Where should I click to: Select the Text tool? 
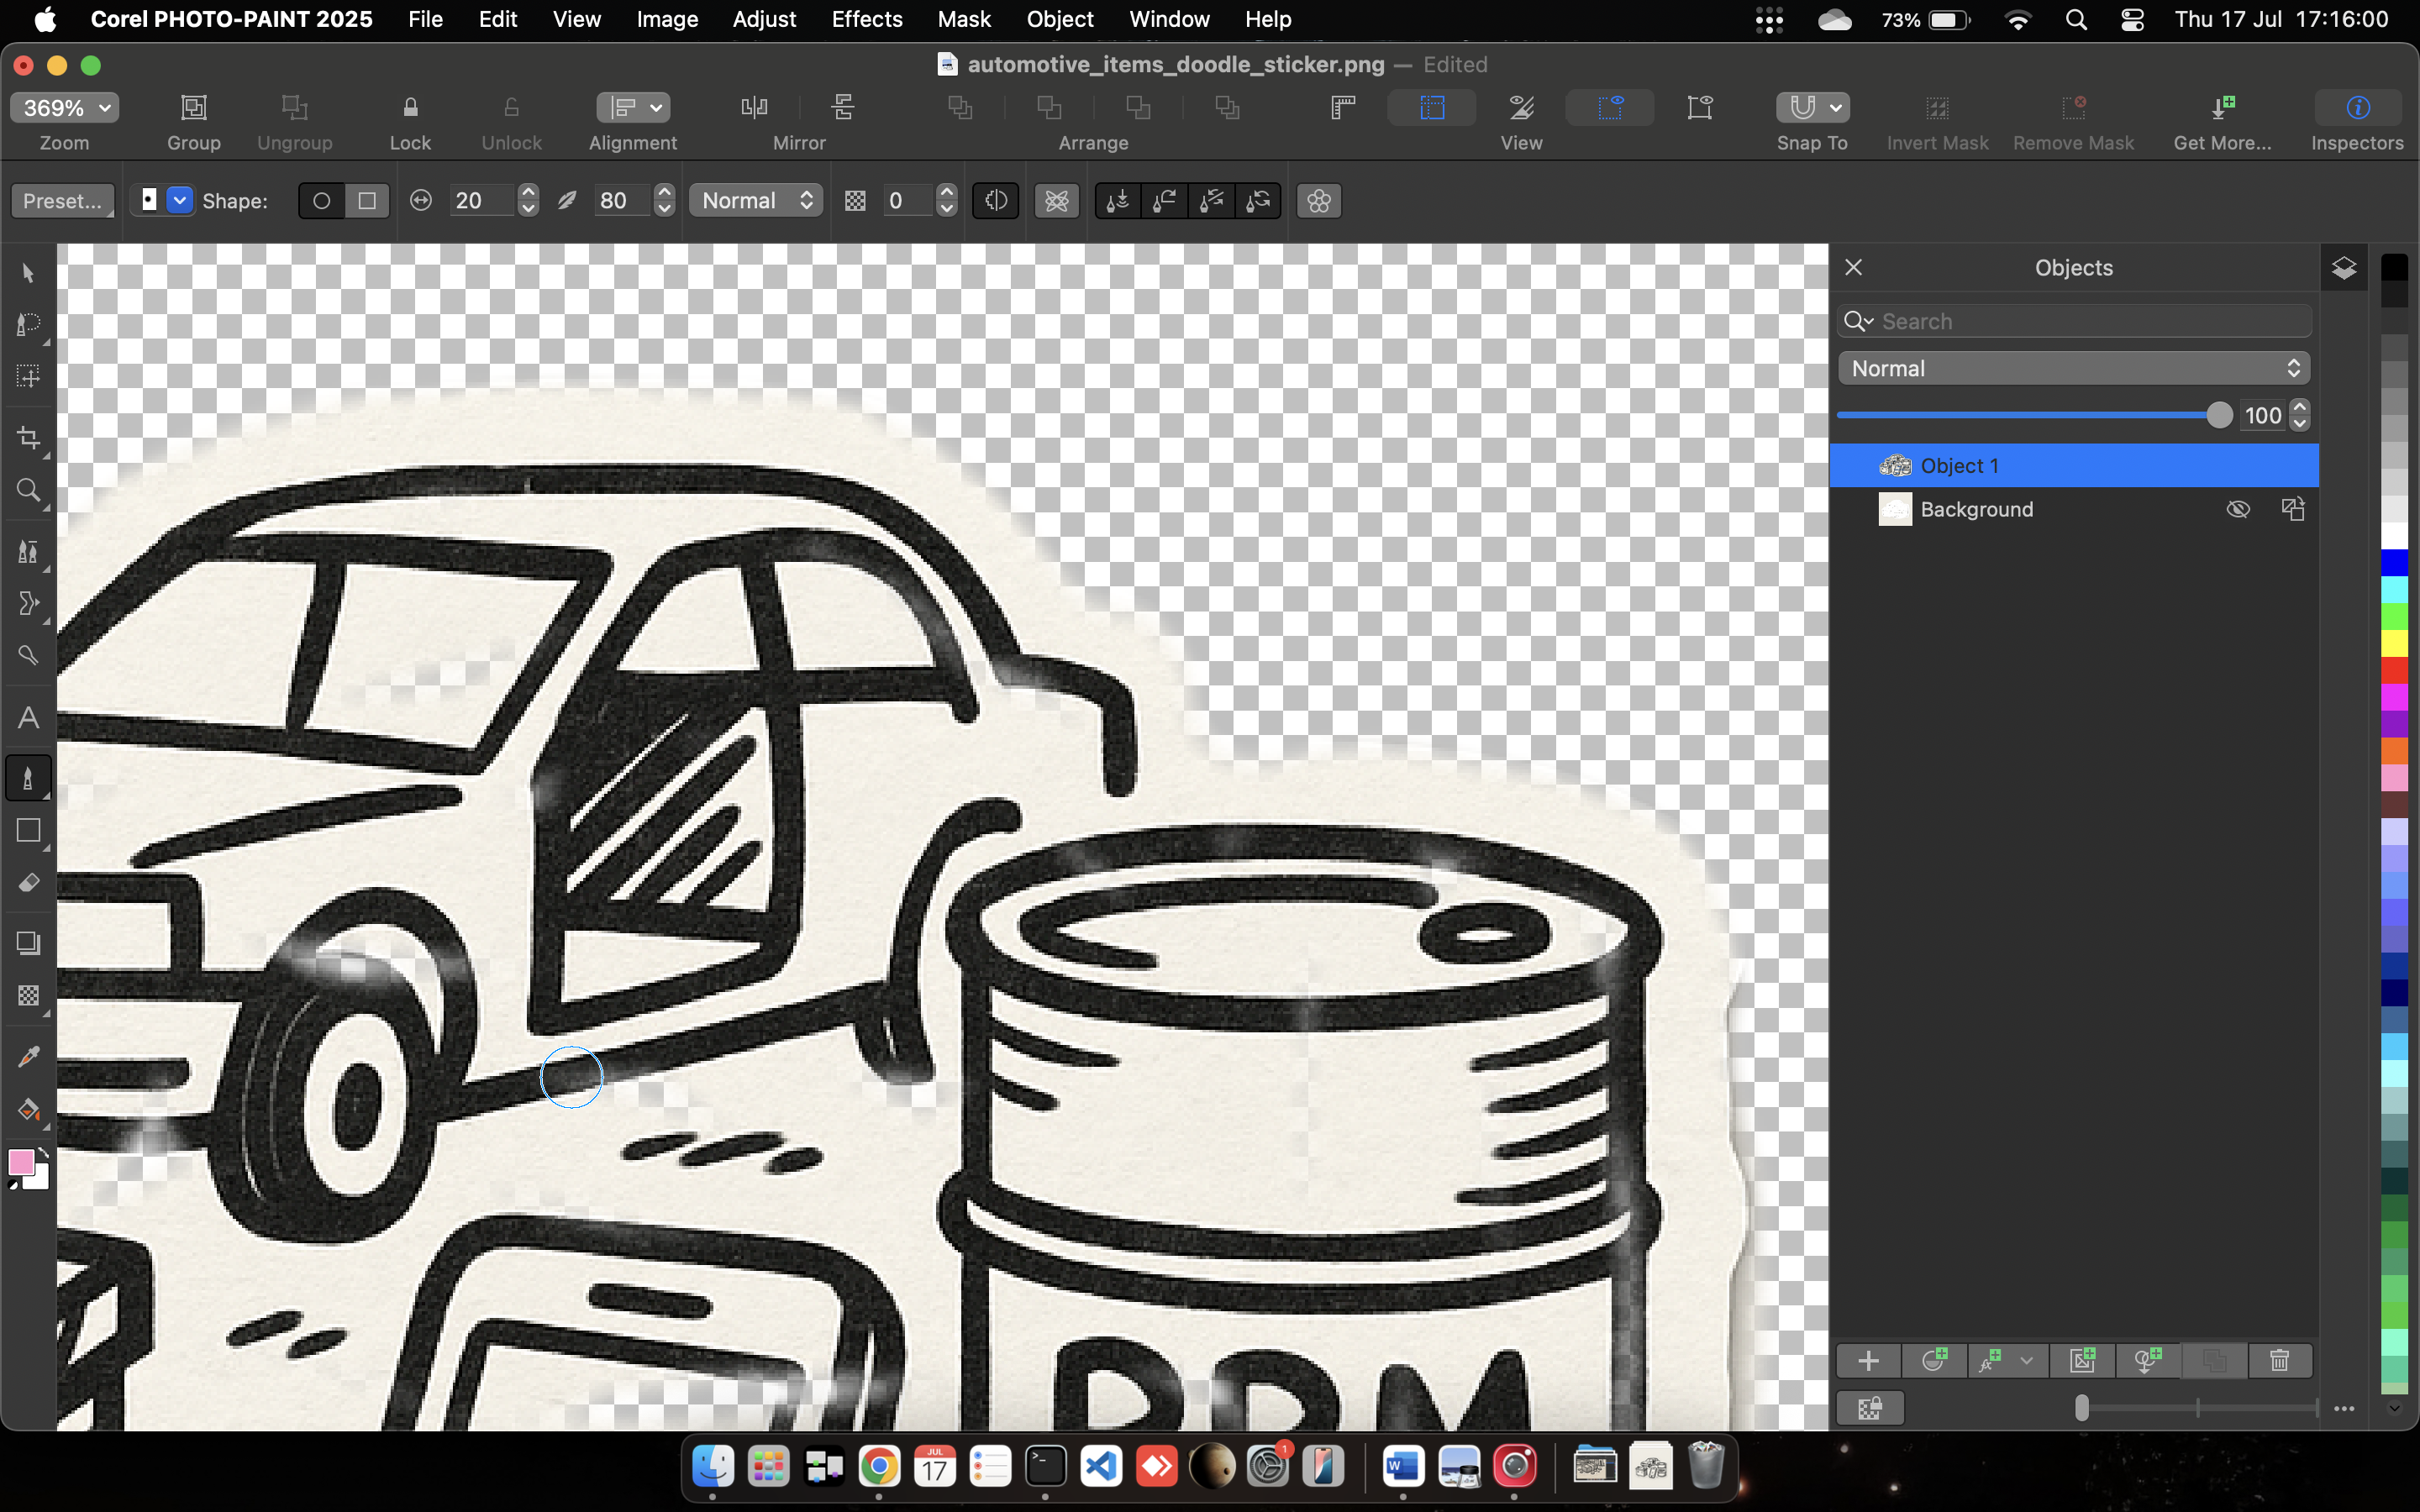(28, 718)
